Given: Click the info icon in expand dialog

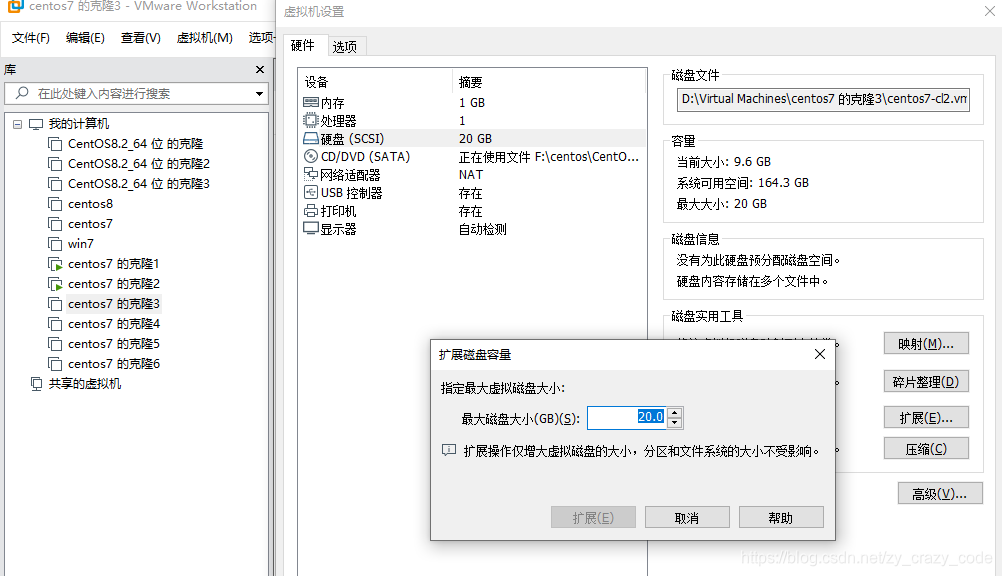Looking at the screenshot, I should [449, 451].
